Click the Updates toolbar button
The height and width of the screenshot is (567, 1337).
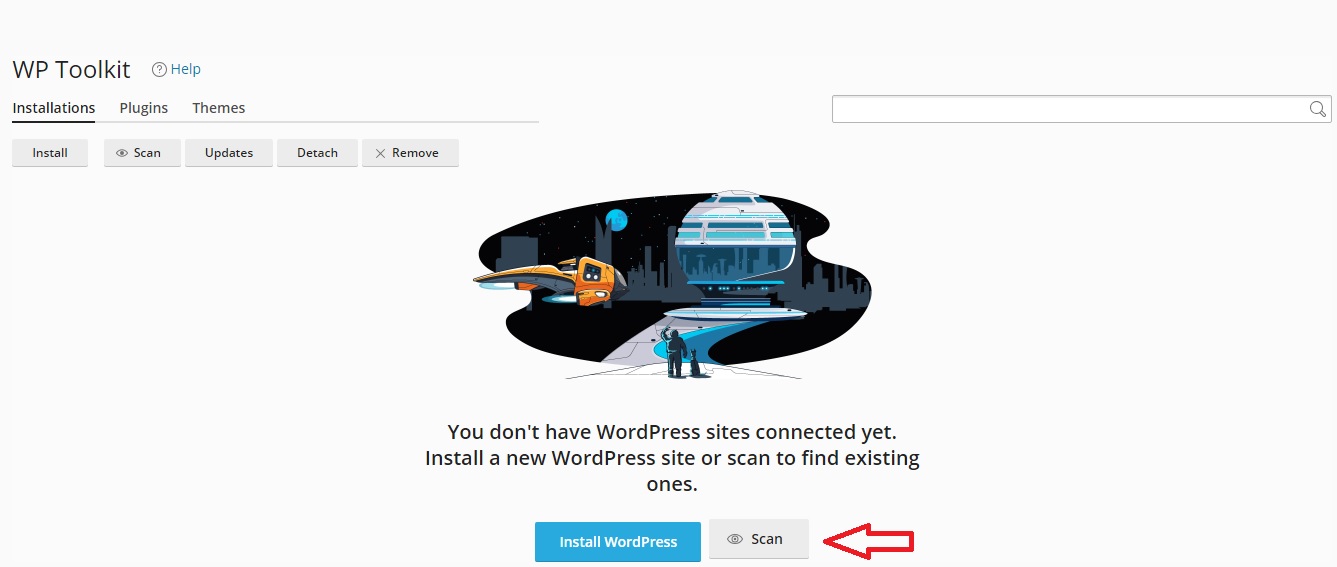point(229,153)
